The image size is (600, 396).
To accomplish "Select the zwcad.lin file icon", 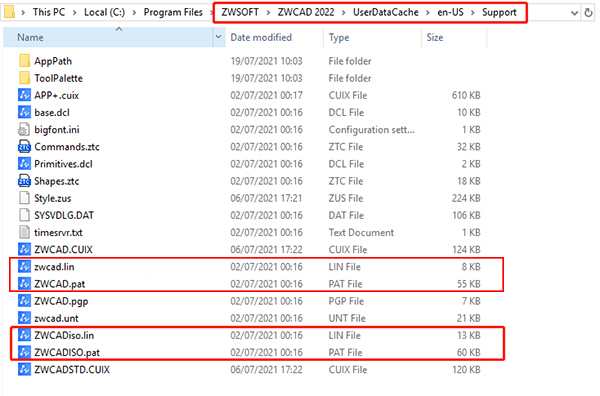I will (x=24, y=266).
